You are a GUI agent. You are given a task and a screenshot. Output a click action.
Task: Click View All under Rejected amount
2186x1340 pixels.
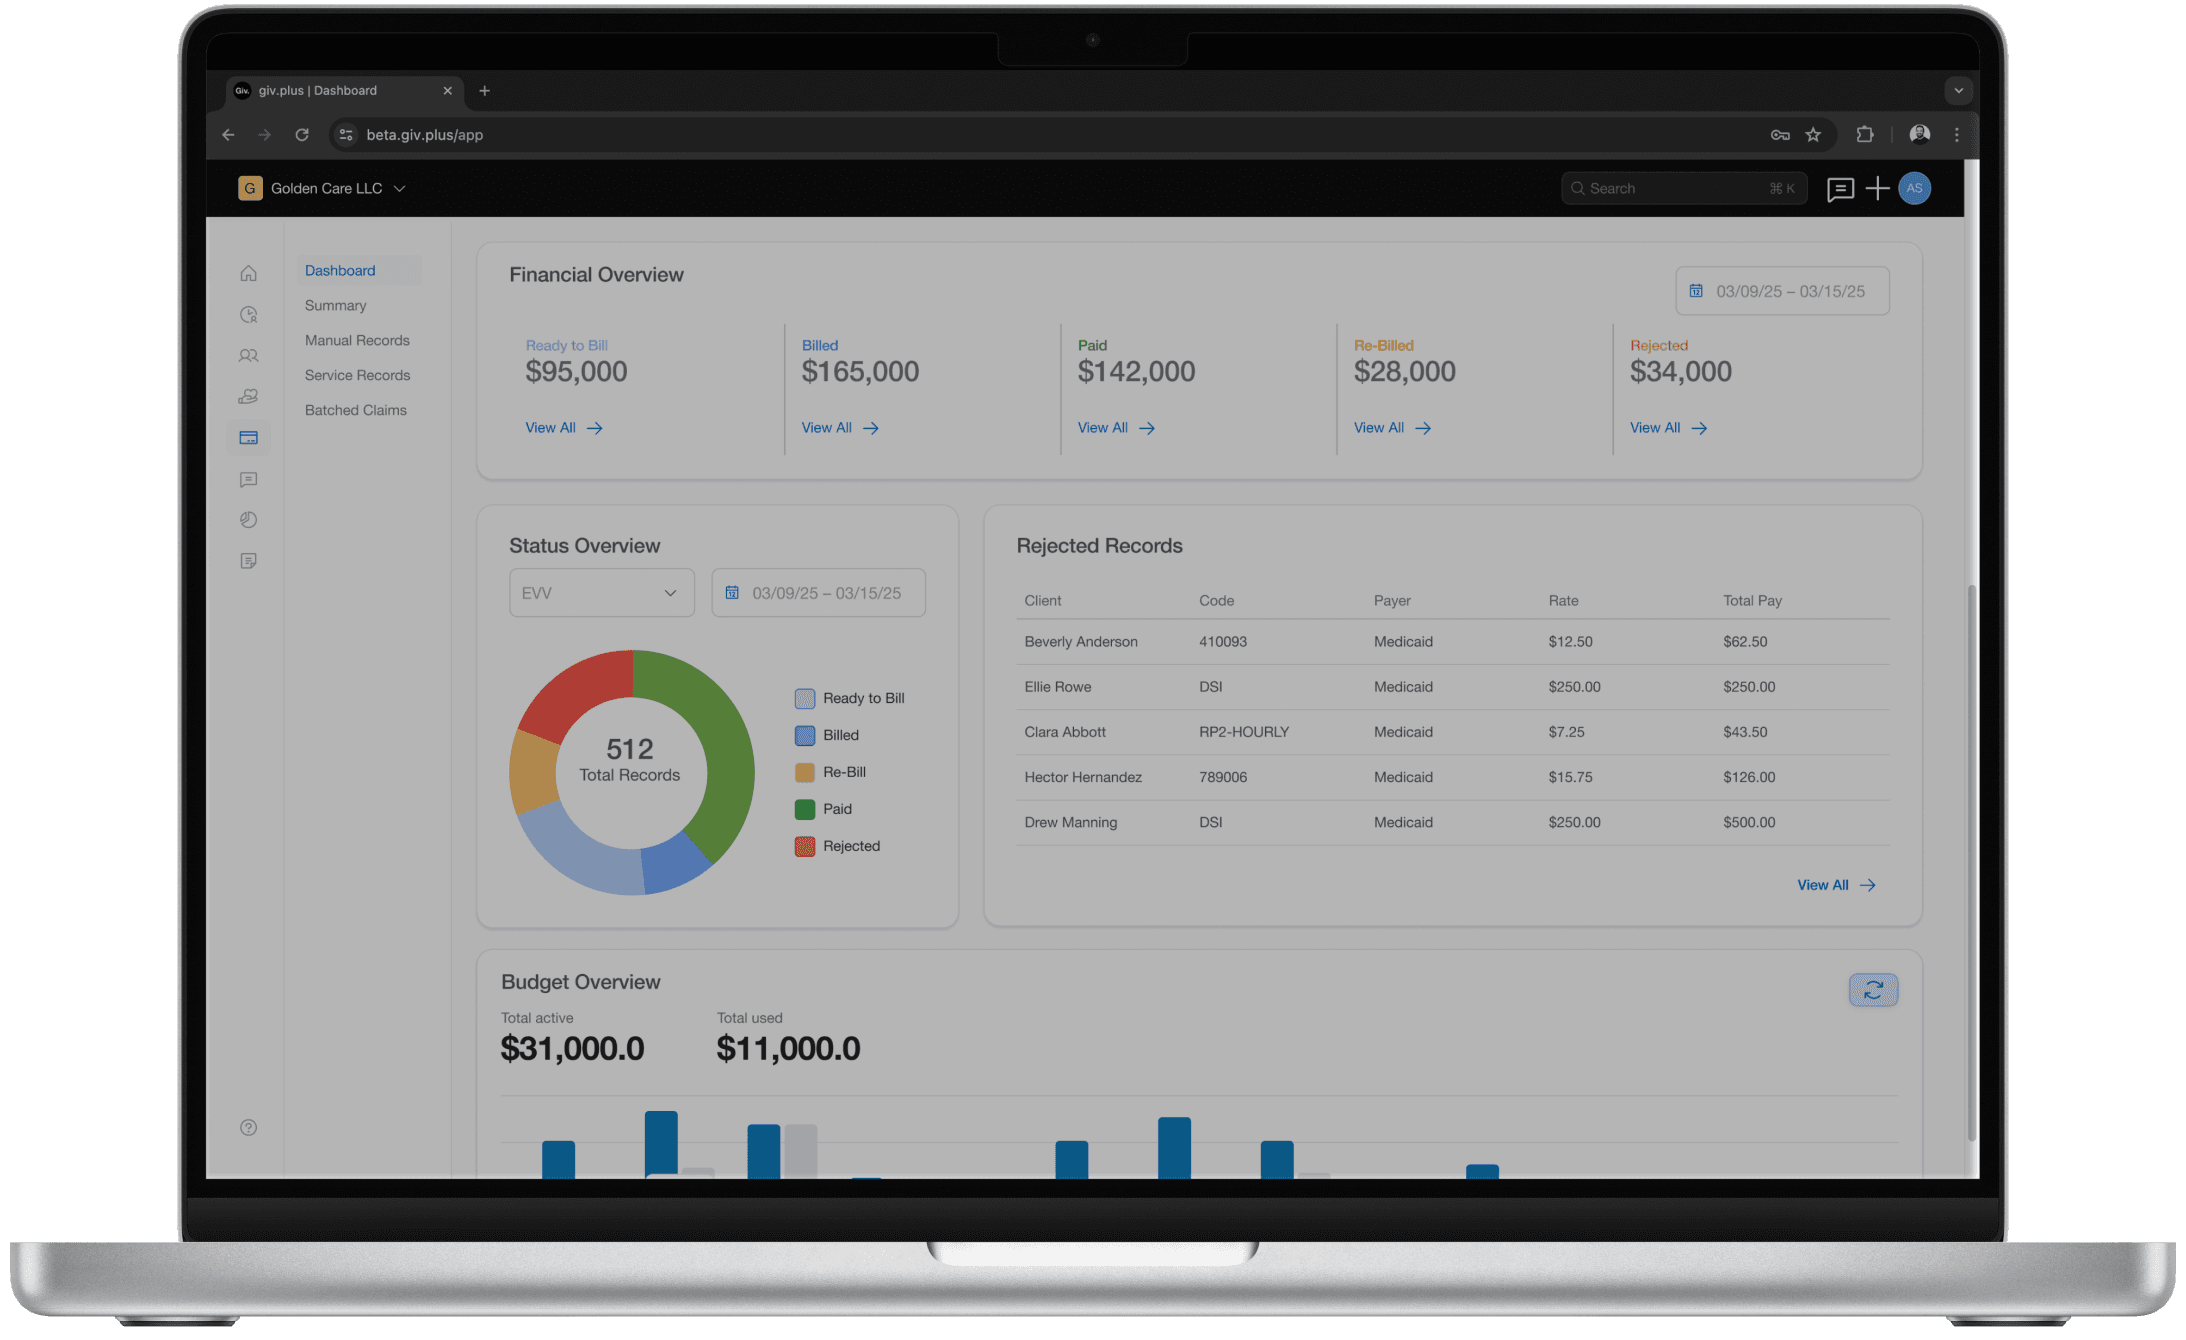[x=1667, y=428]
